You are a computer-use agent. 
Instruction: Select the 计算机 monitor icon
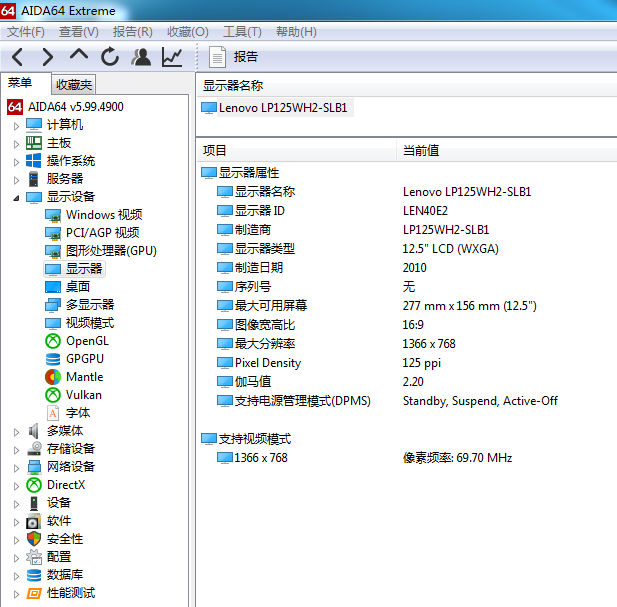click(x=34, y=125)
